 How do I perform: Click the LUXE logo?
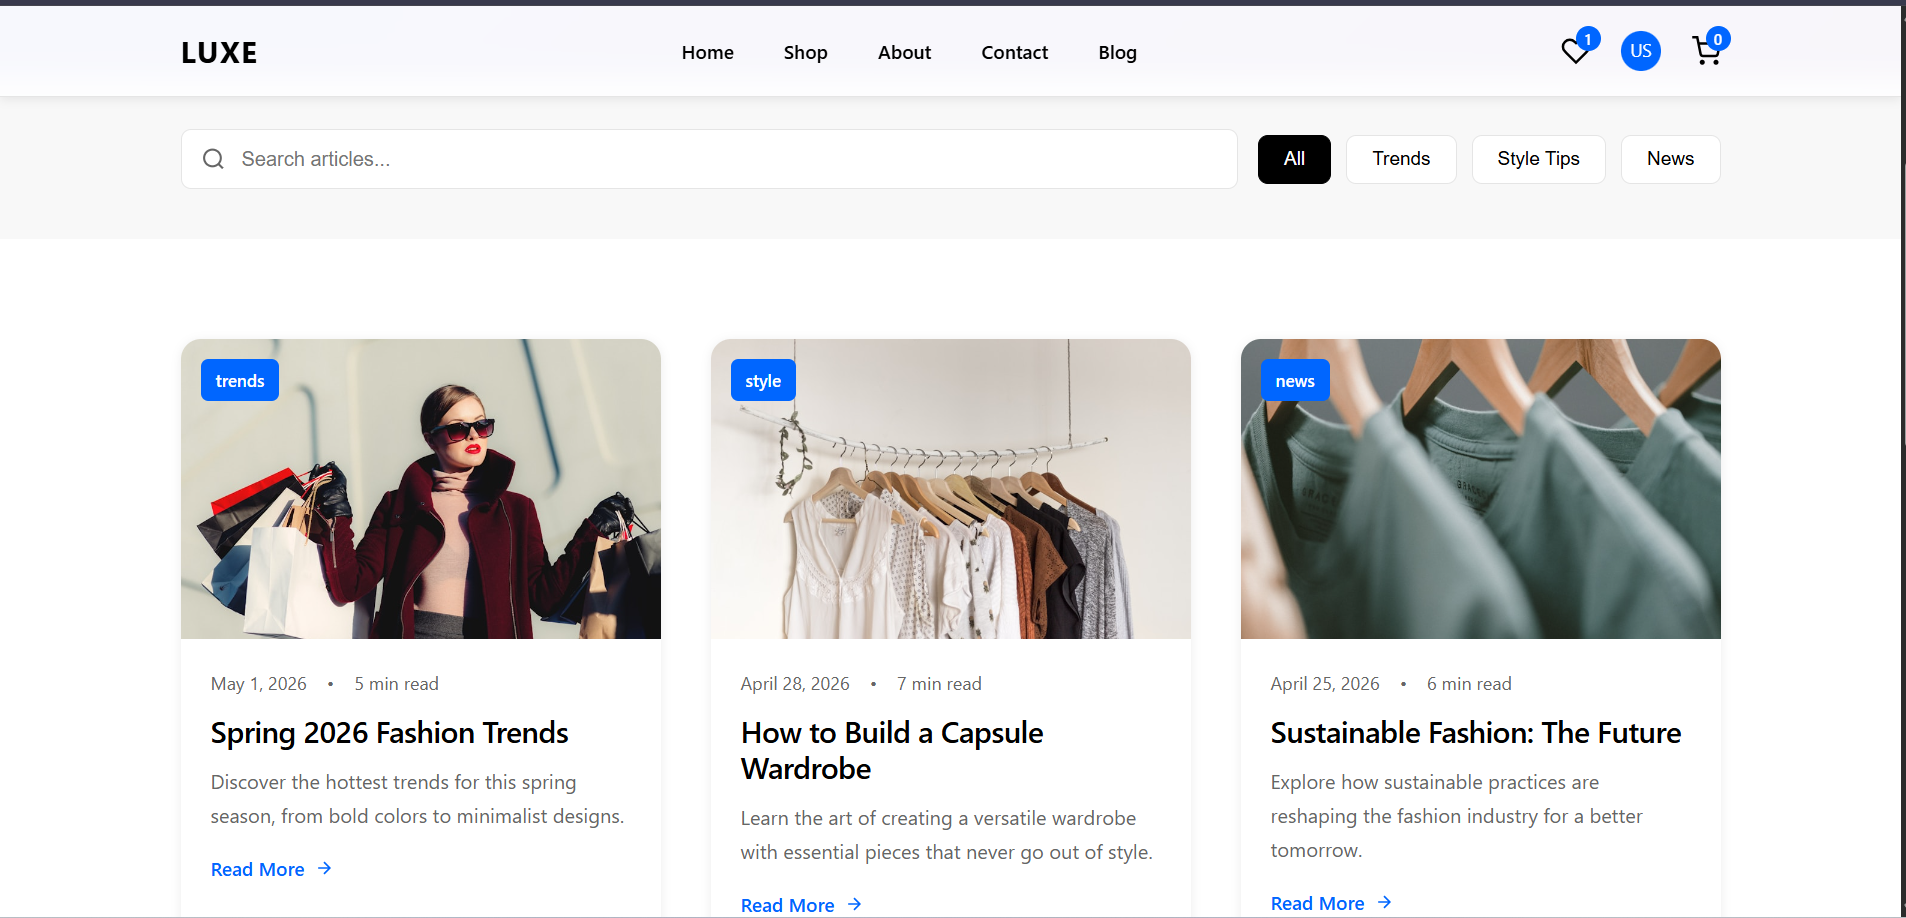pos(219,53)
